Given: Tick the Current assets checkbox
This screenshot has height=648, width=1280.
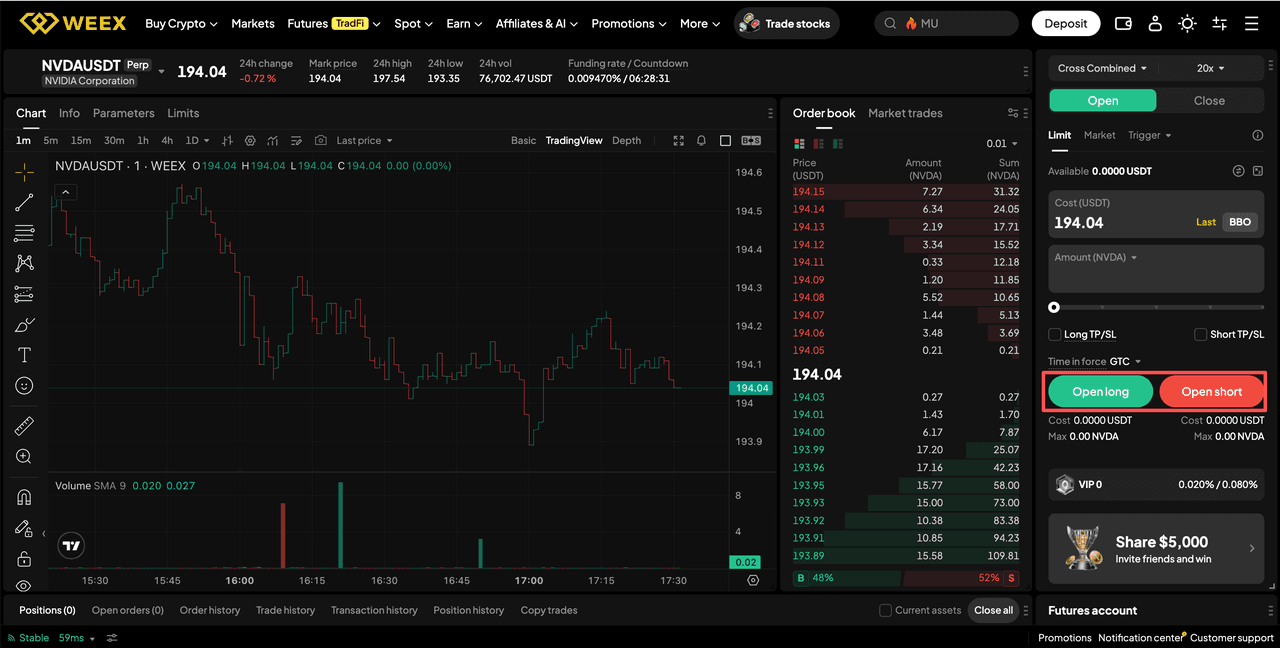Looking at the screenshot, I should [885, 610].
